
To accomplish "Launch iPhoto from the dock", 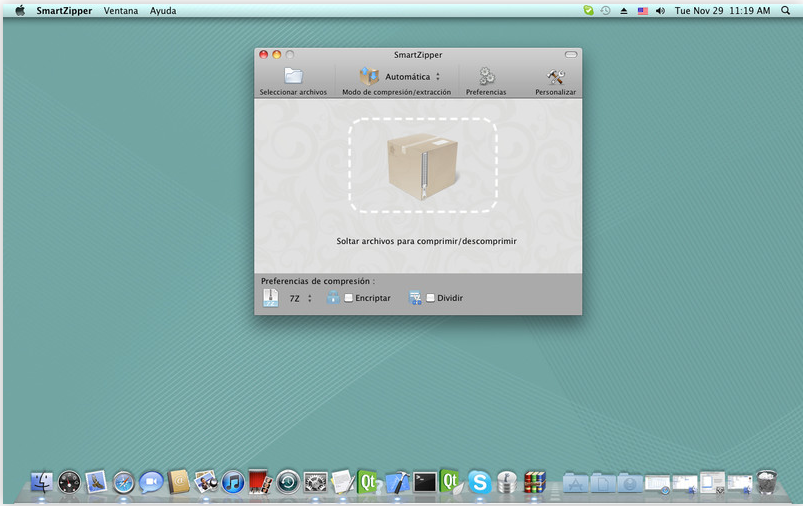I will coord(206,482).
